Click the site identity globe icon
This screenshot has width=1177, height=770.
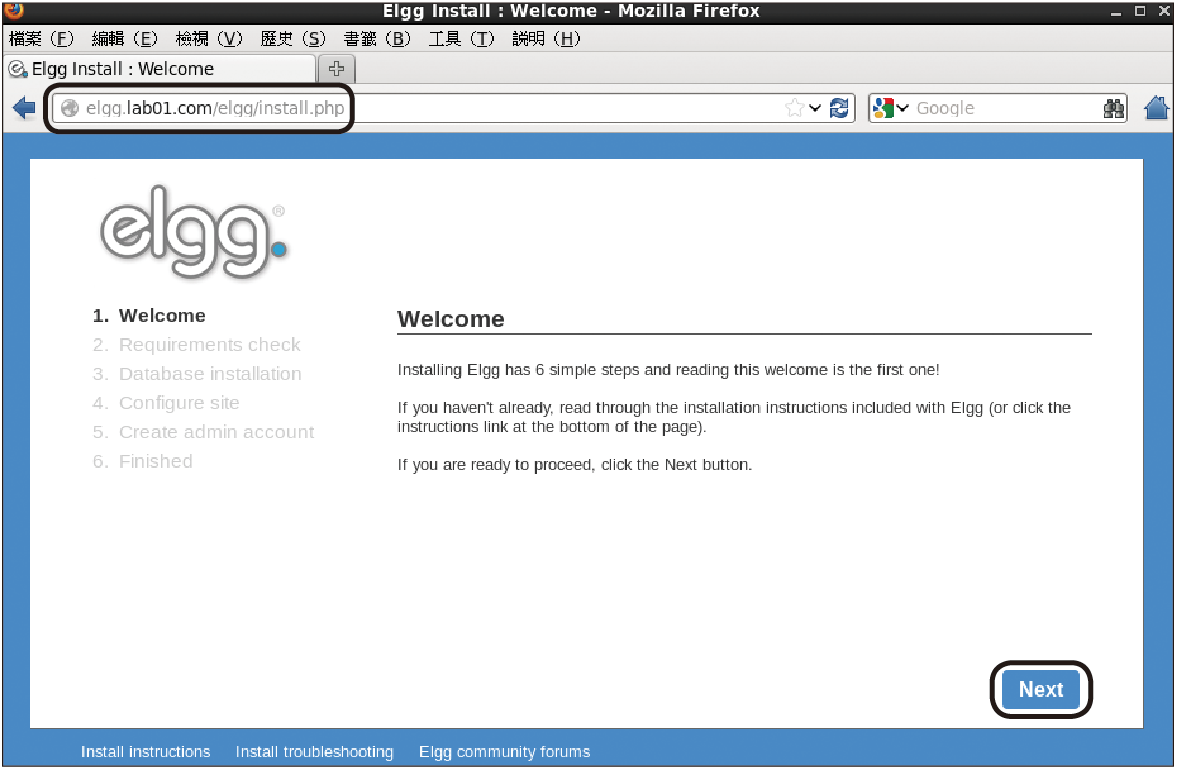click(70, 108)
